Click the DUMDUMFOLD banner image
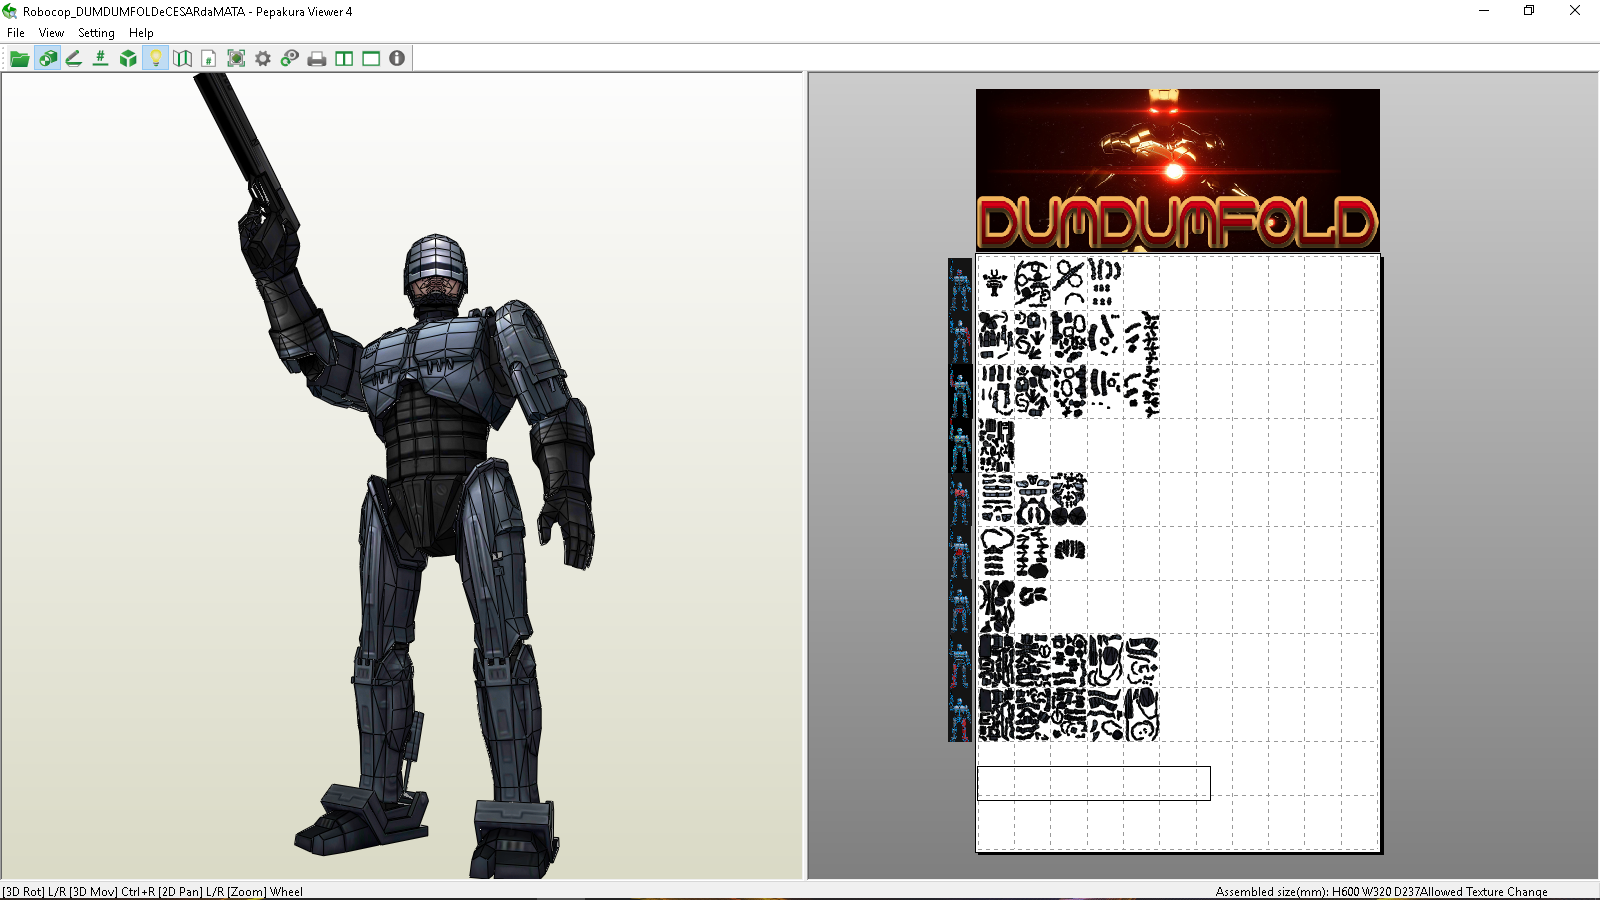 point(1178,170)
